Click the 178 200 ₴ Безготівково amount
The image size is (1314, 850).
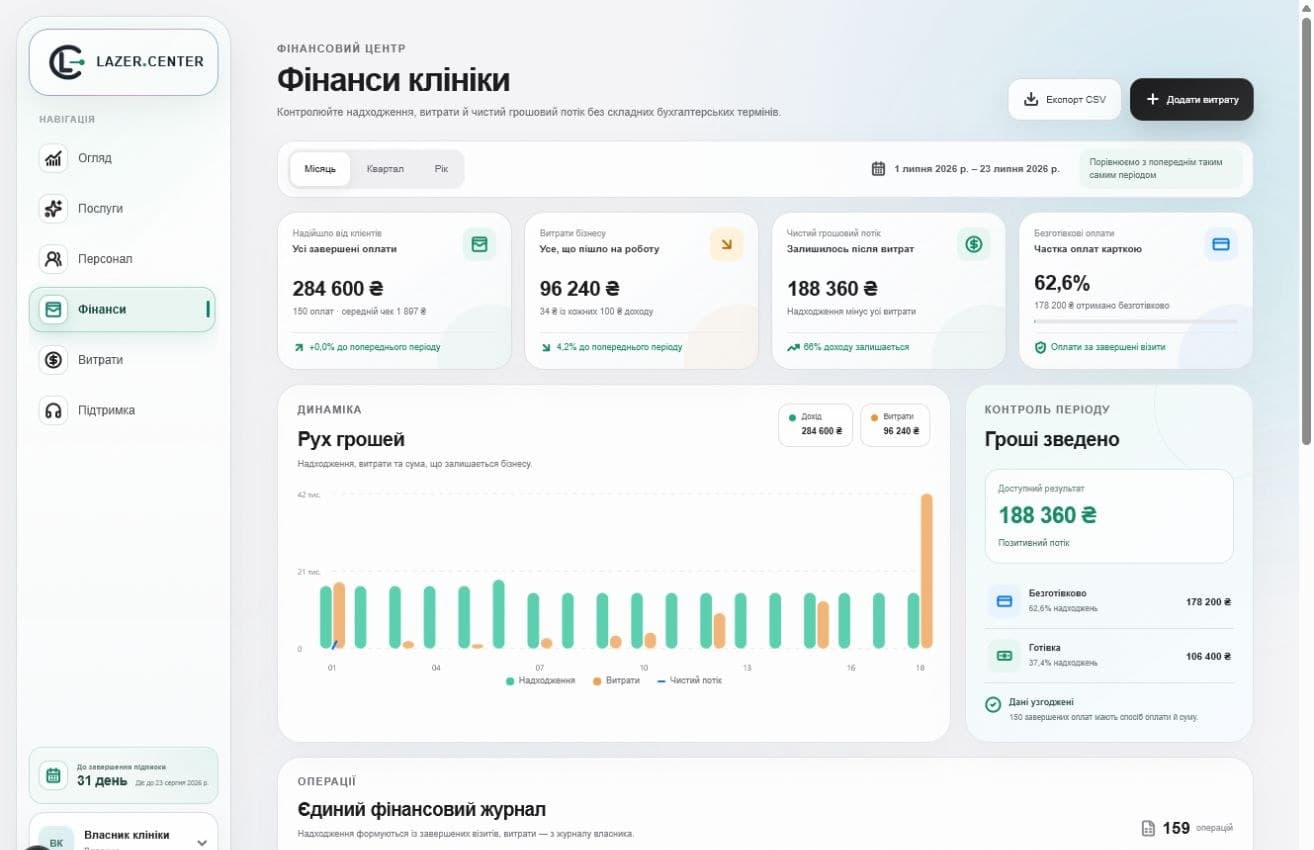pos(1208,602)
